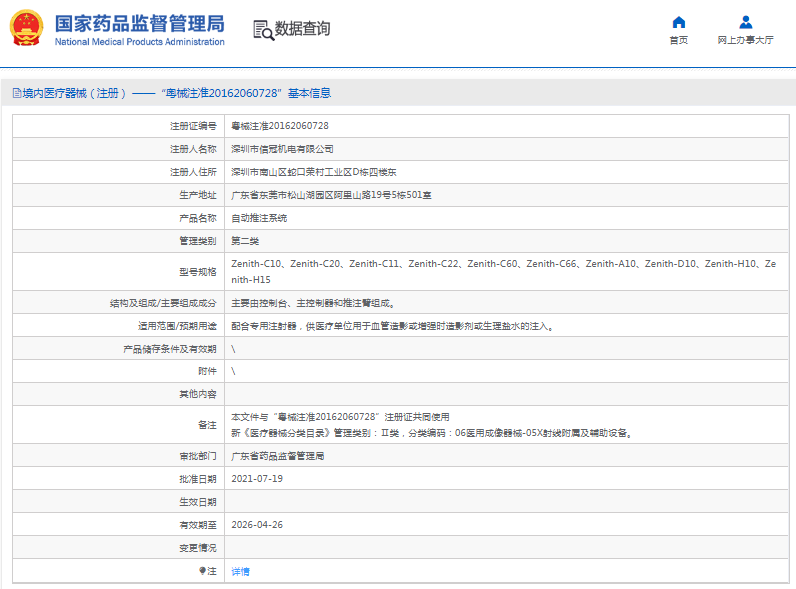Open the 首页 home icon
The width and height of the screenshot is (796, 589).
[678, 23]
